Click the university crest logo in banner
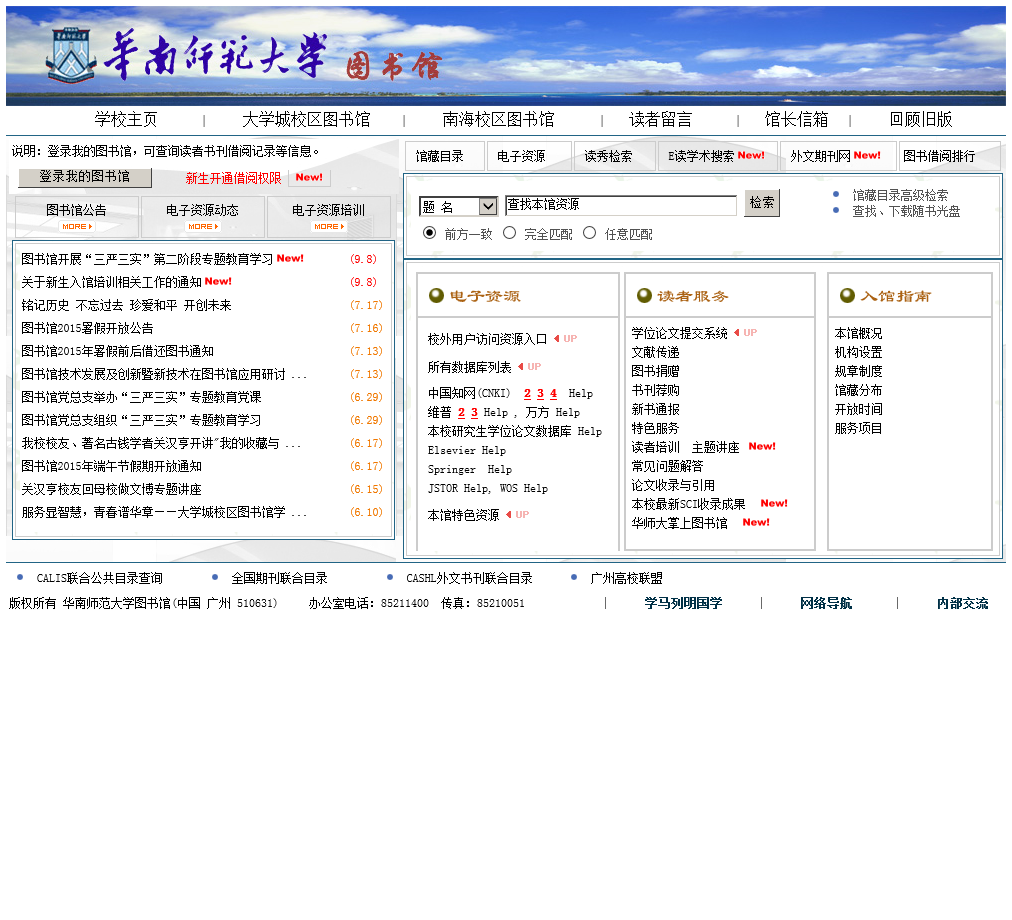Screen dimensions: 1012x920 pyautogui.click(x=71, y=55)
